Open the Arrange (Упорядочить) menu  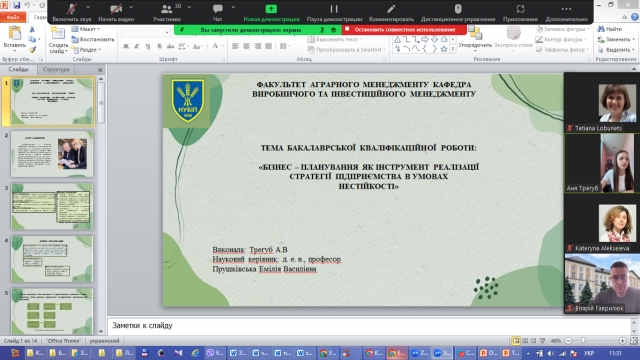(x=475, y=38)
